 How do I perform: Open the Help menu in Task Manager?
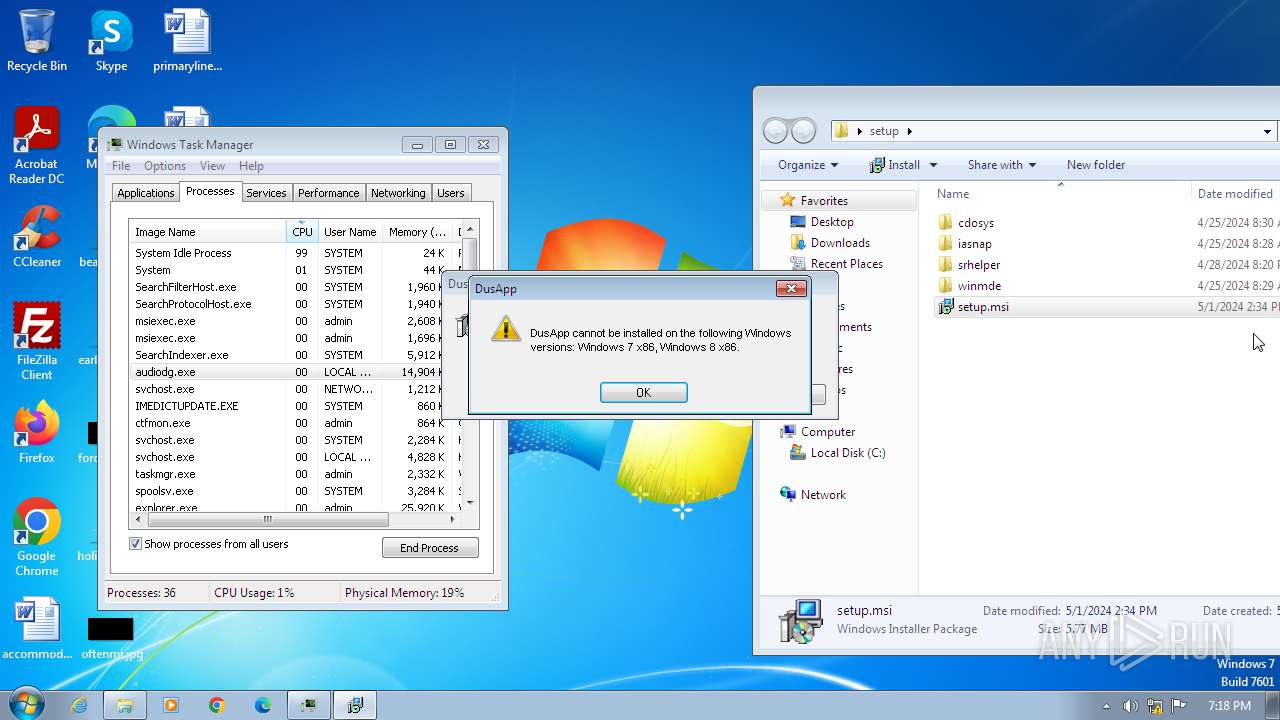coord(251,166)
